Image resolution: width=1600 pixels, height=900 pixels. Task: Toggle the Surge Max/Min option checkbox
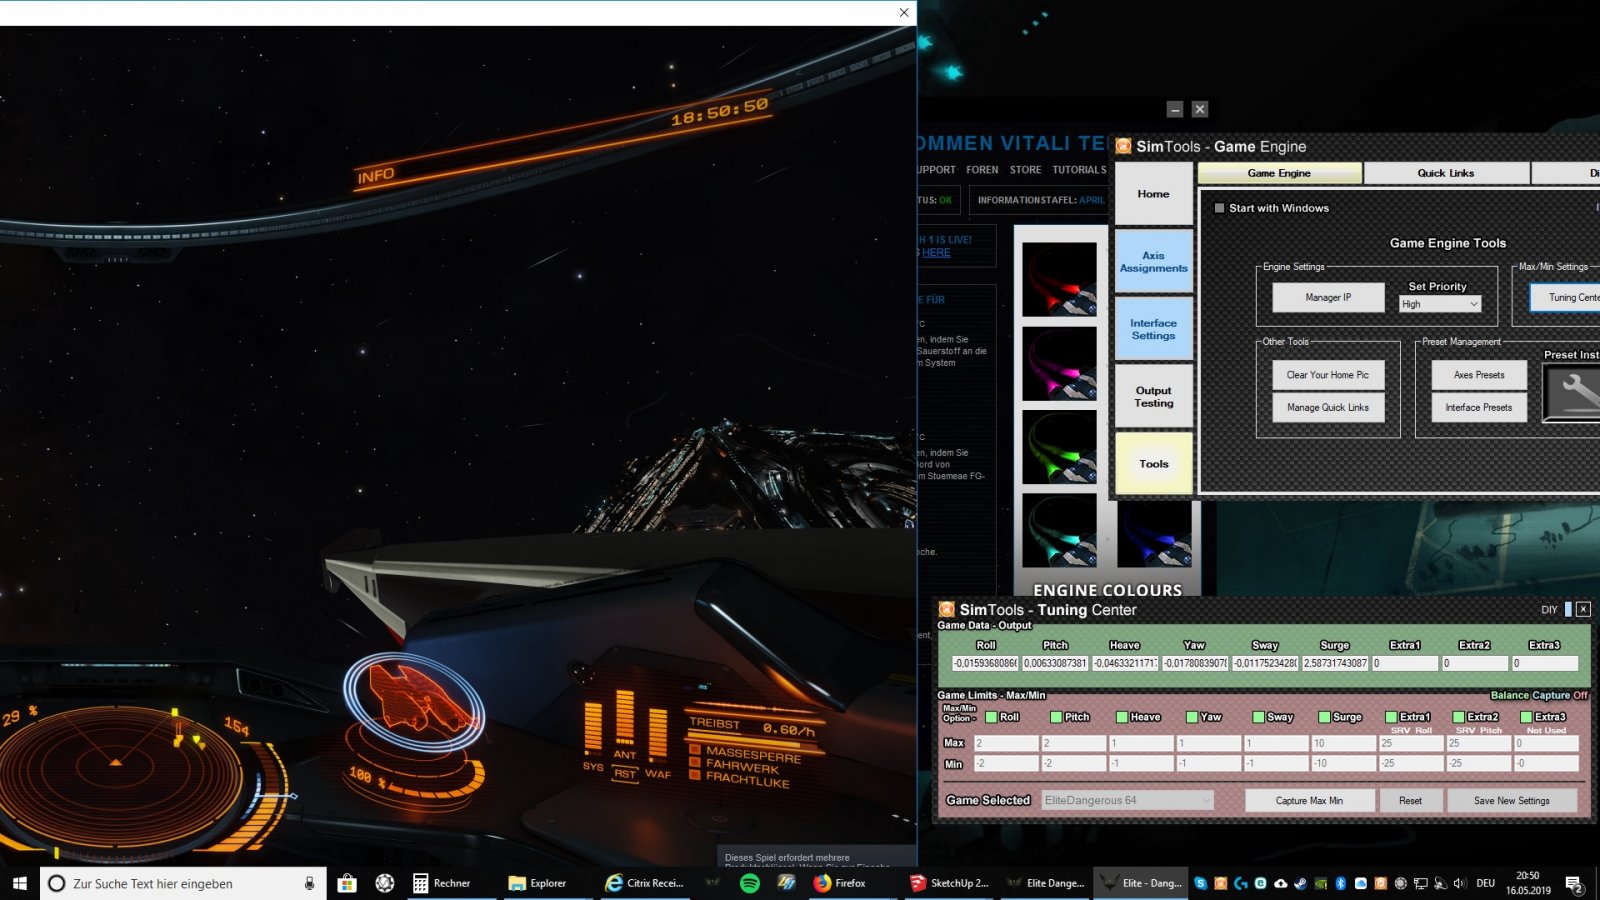coord(1324,717)
